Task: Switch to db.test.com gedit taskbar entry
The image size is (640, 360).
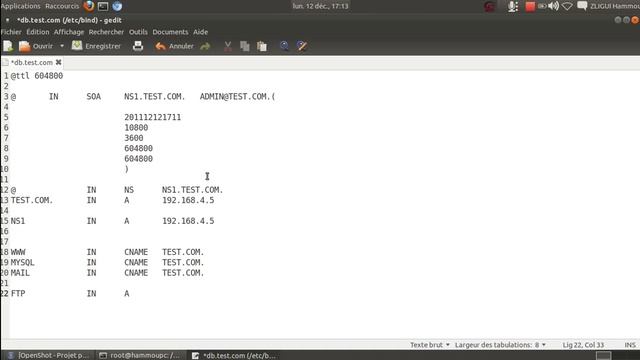Action: tap(234, 356)
